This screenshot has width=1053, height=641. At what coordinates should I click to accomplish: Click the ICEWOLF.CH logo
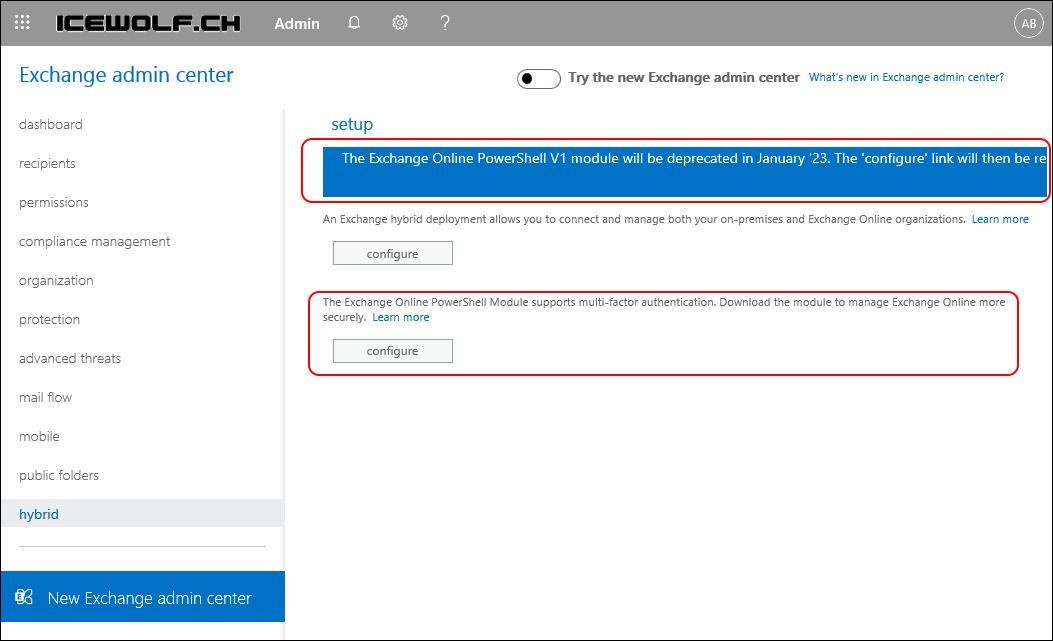(148, 24)
